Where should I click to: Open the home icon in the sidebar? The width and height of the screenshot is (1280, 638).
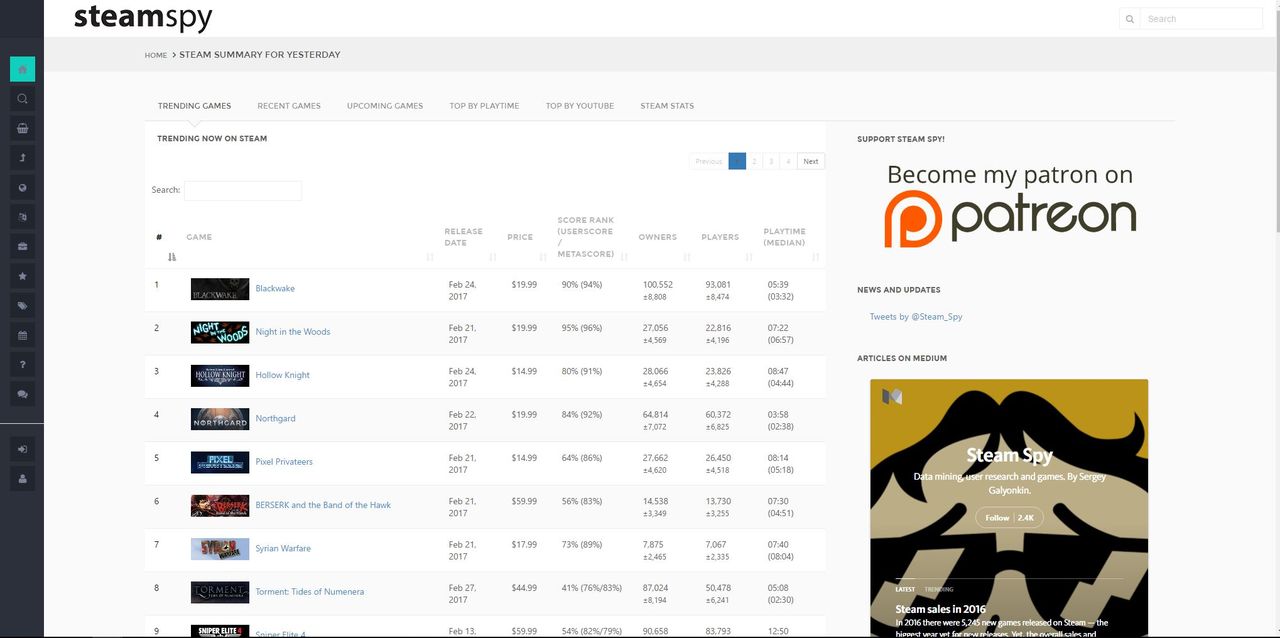point(22,69)
